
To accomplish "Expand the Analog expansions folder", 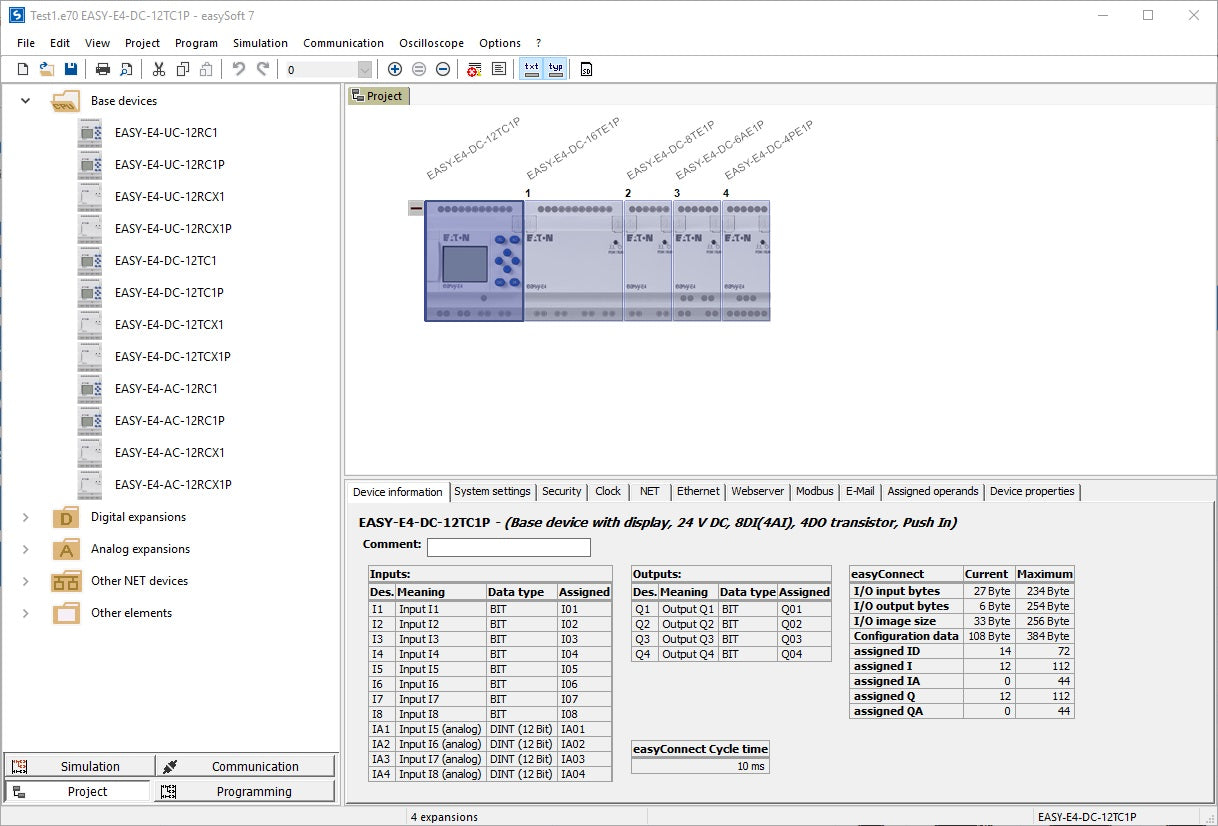I will pyautogui.click(x=26, y=549).
